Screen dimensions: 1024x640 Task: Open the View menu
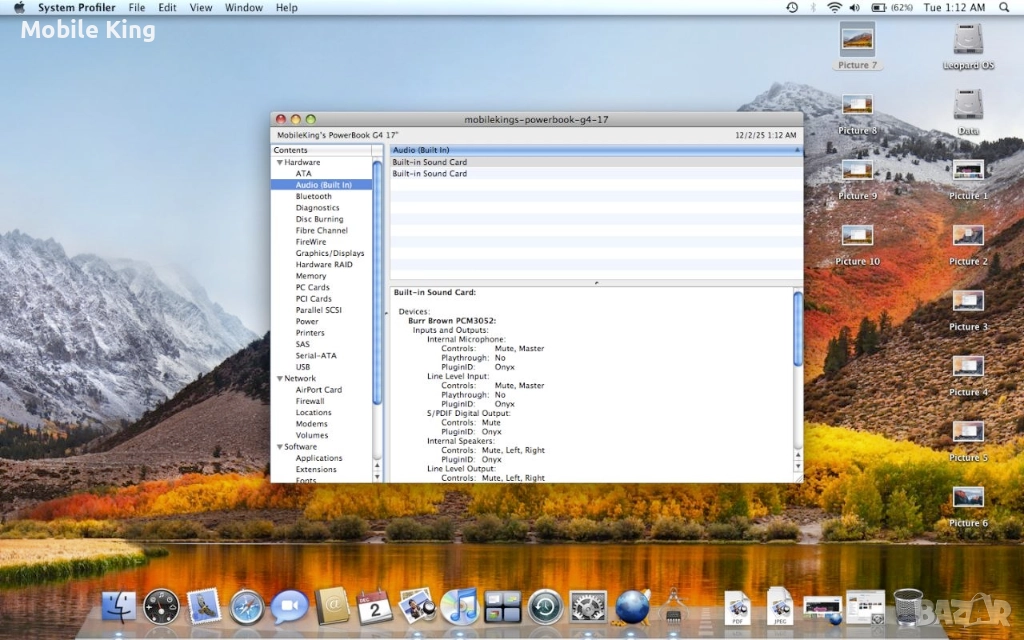coord(201,7)
